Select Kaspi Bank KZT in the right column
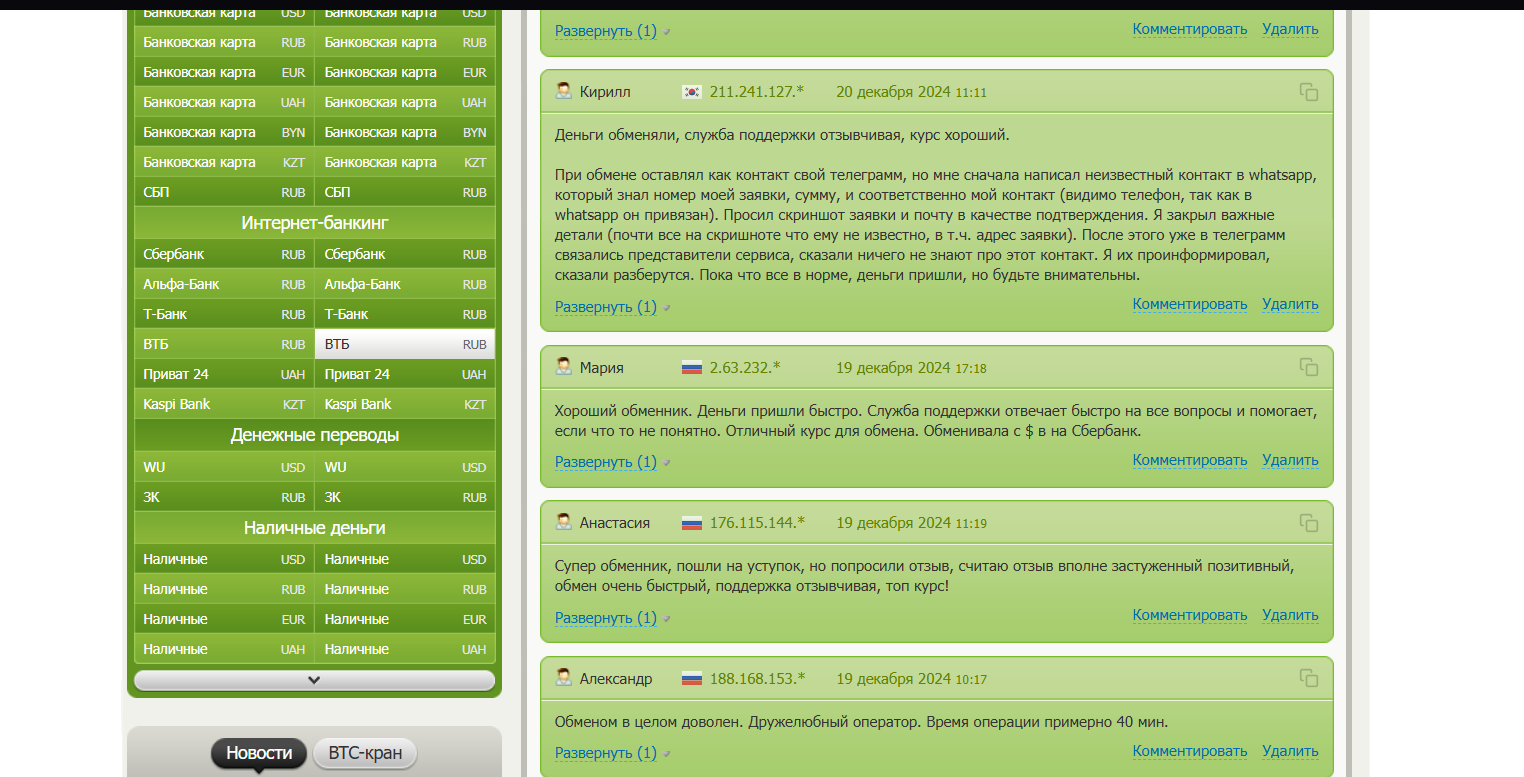The width and height of the screenshot is (1524, 777). 405,404
